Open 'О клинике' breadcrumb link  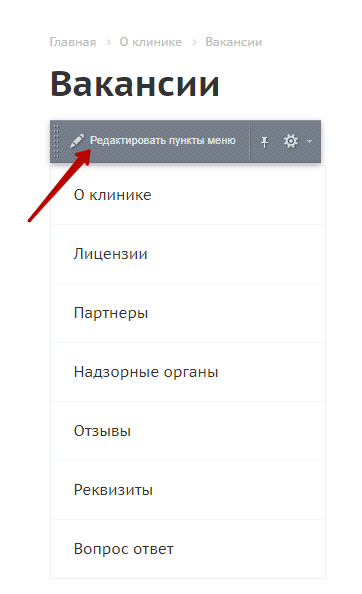[x=151, y=42]
